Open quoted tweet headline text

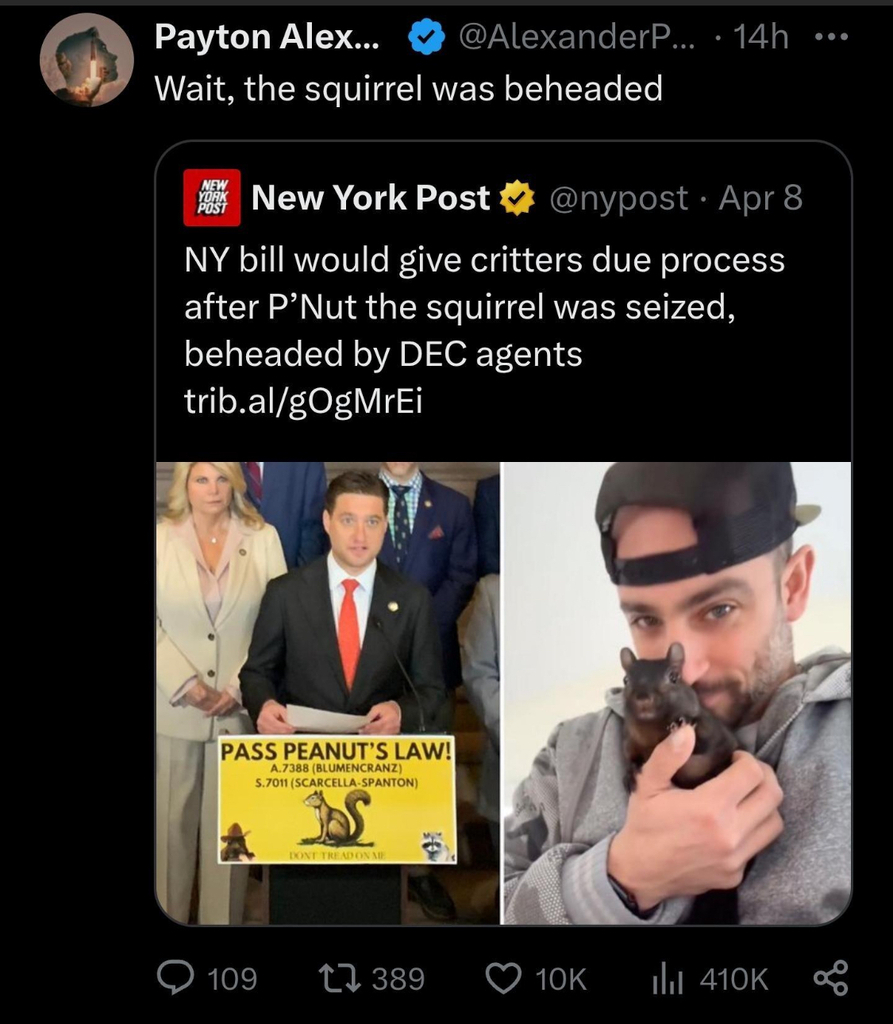(484, 307)
